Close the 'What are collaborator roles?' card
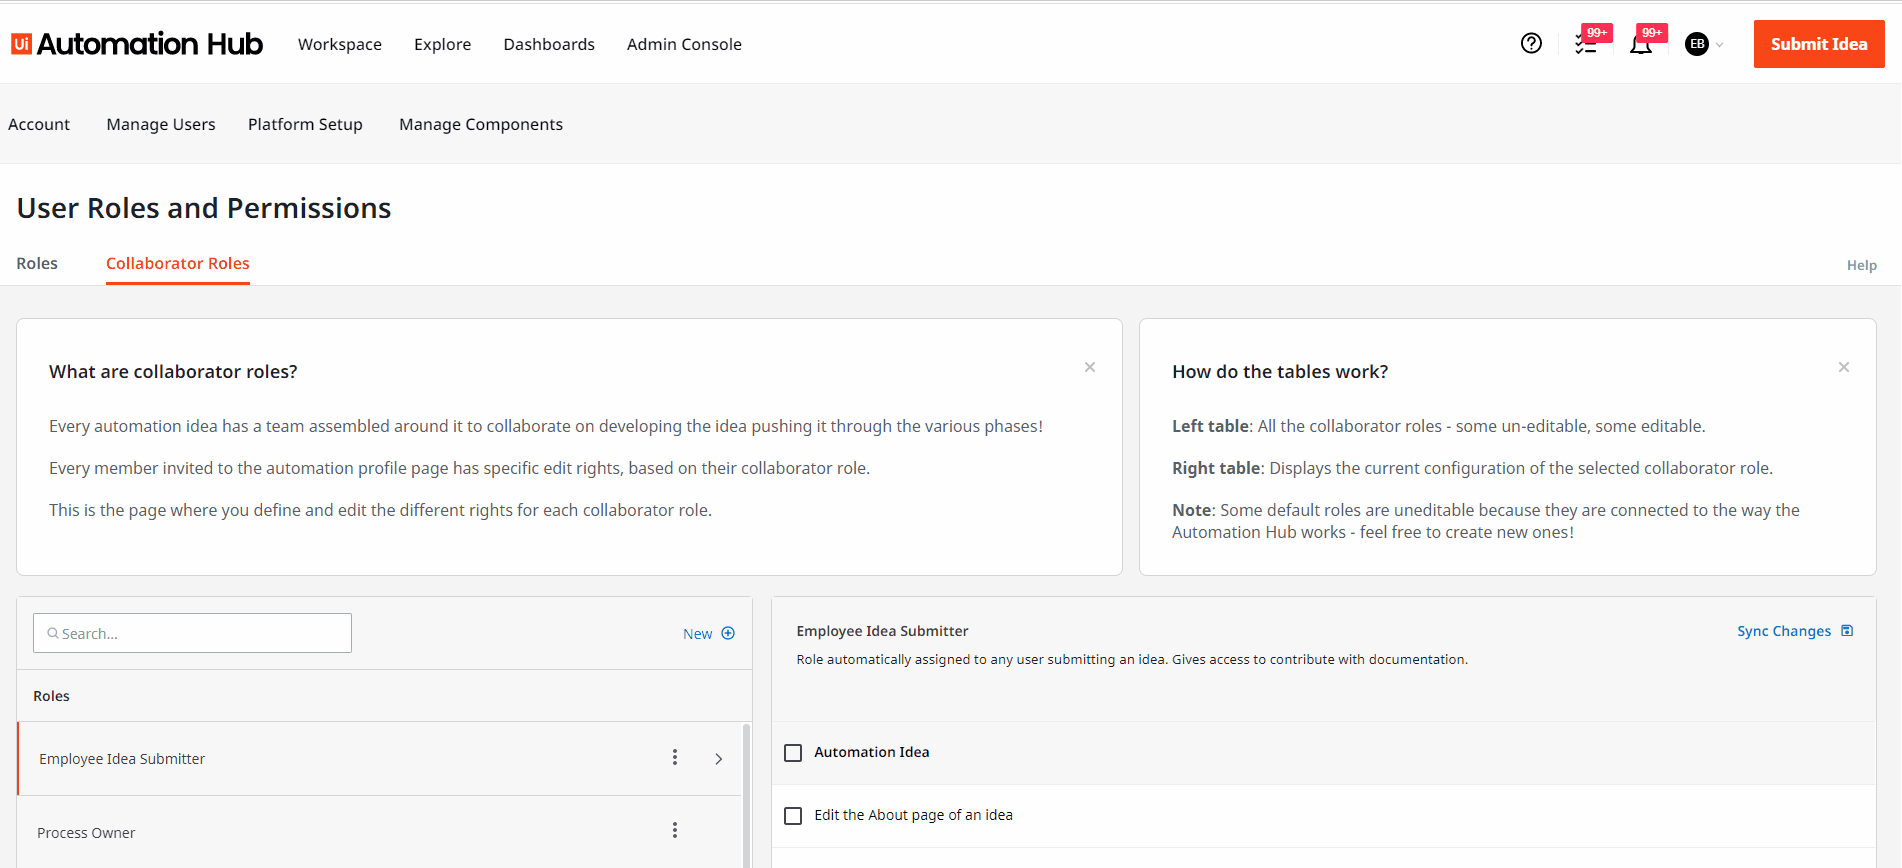 click(x=1090, y=367)
